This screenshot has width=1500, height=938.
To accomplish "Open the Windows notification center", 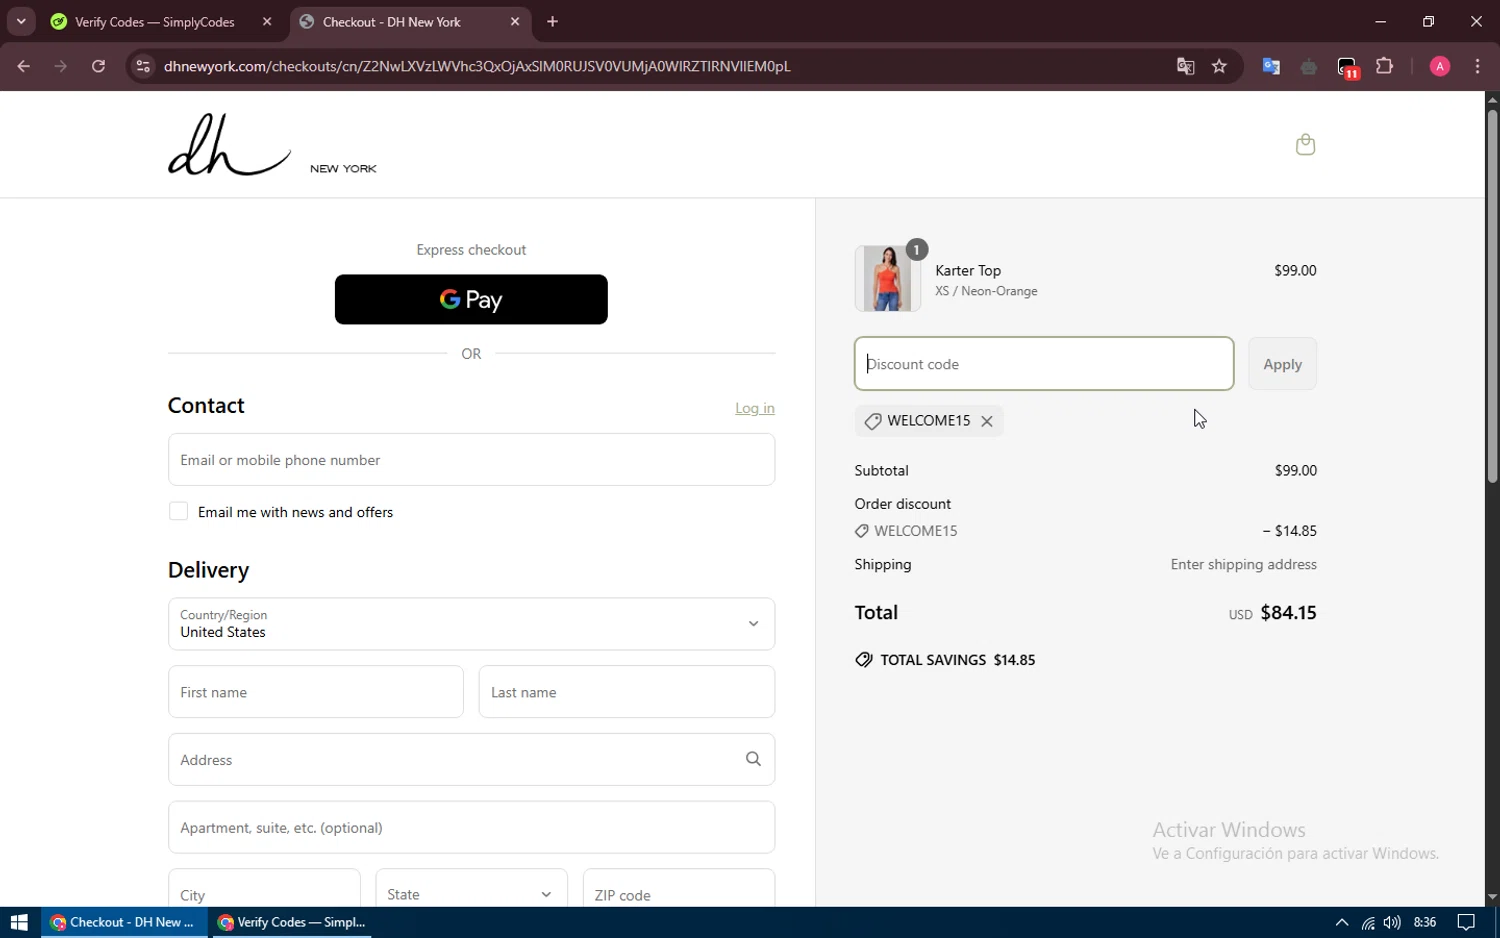I will [x=1466, y=923].
